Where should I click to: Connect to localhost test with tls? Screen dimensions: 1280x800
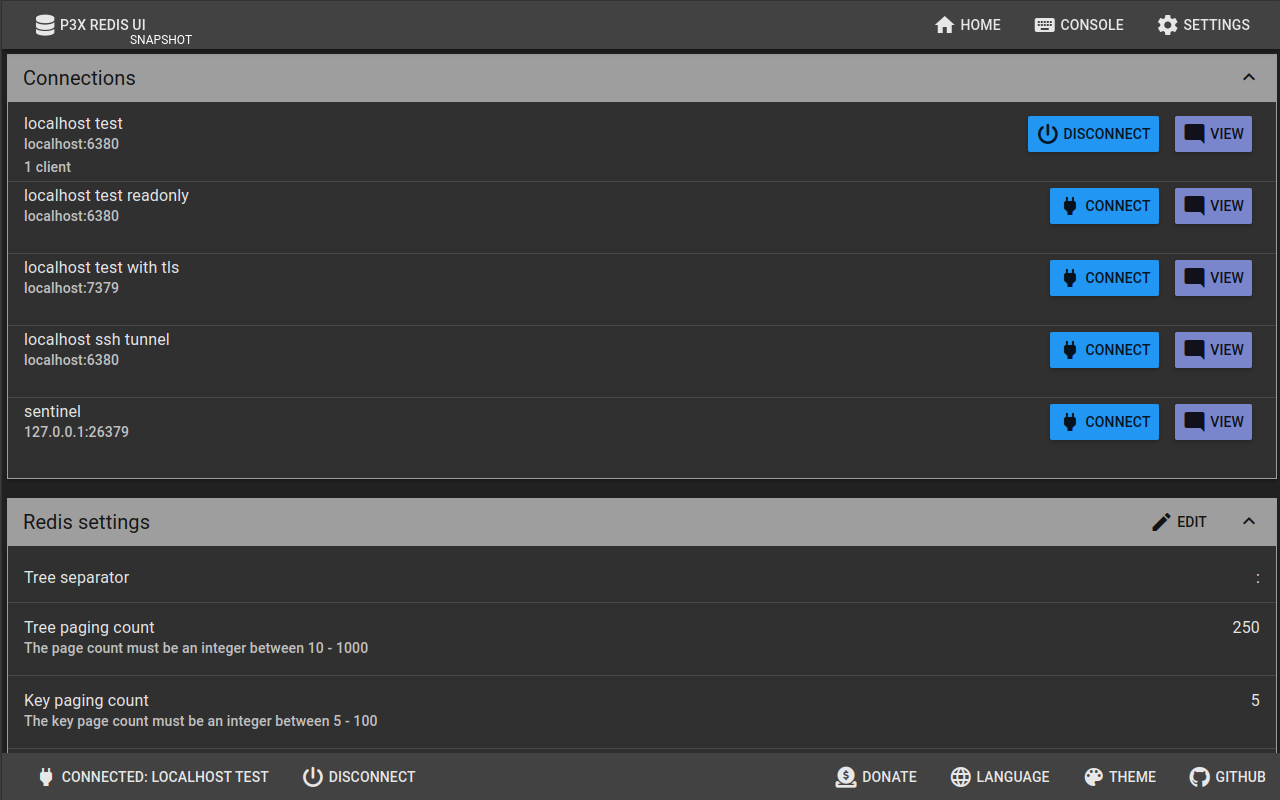(x=1104, y=278)
